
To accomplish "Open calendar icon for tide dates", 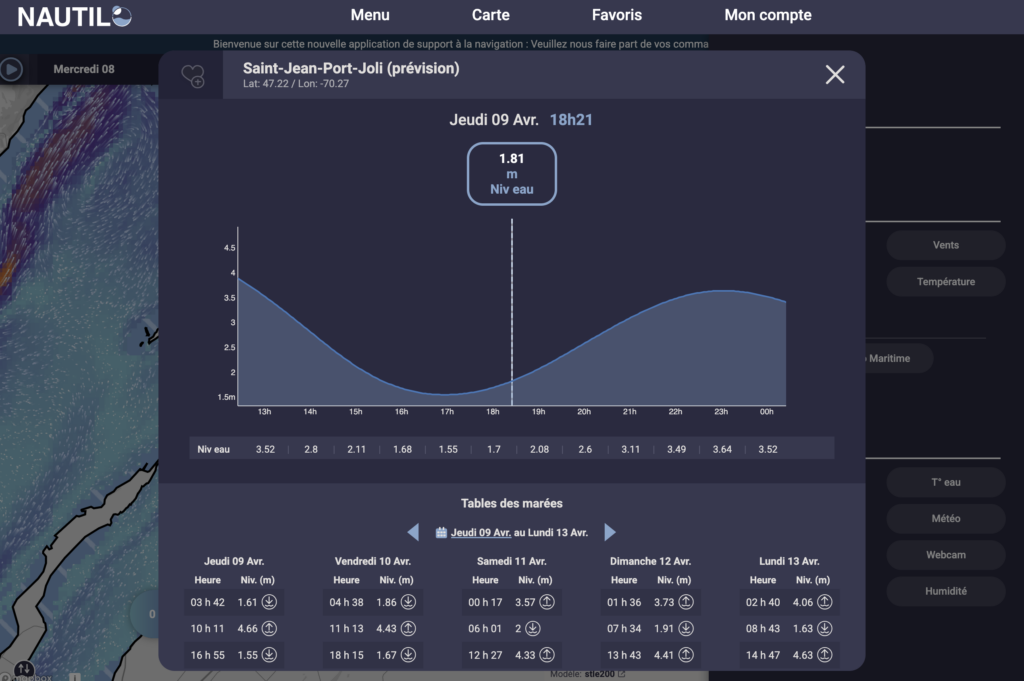I will [x=441, y=533].
